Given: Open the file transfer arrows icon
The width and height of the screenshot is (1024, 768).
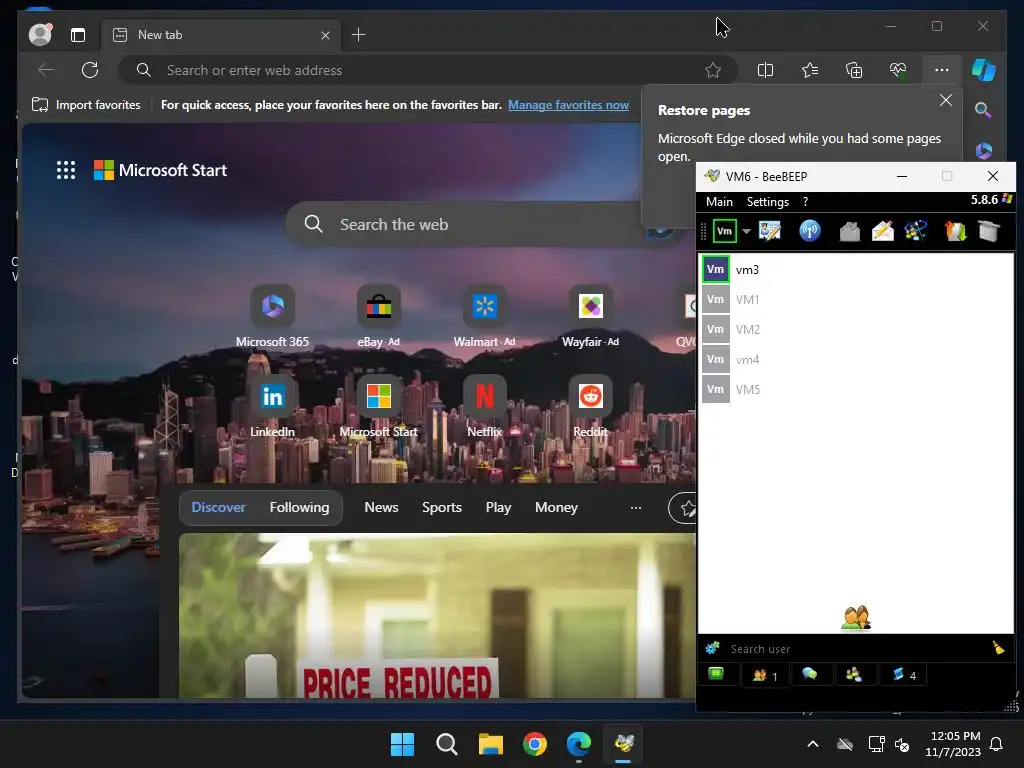Looking at the screenshot, I should point(955,231).
